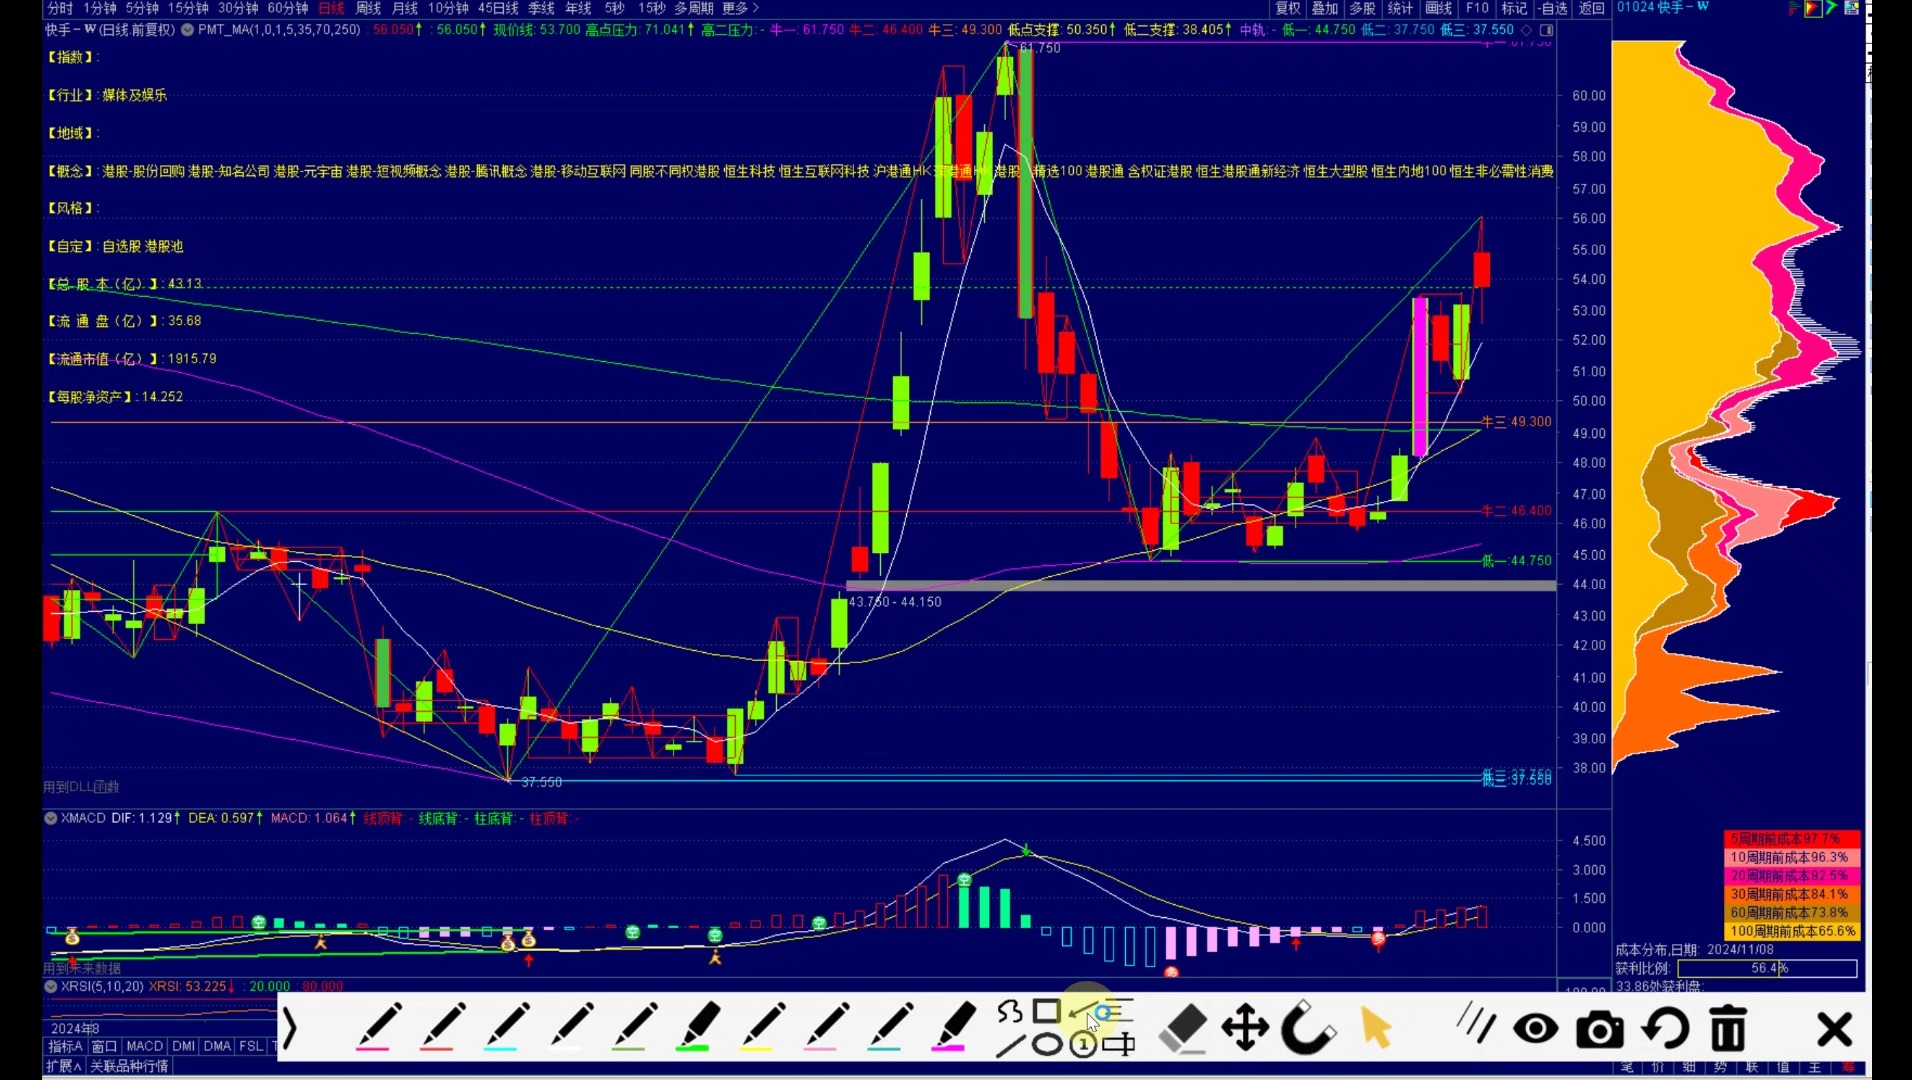Choose the ellipse shape tool

(1046, 1046)
